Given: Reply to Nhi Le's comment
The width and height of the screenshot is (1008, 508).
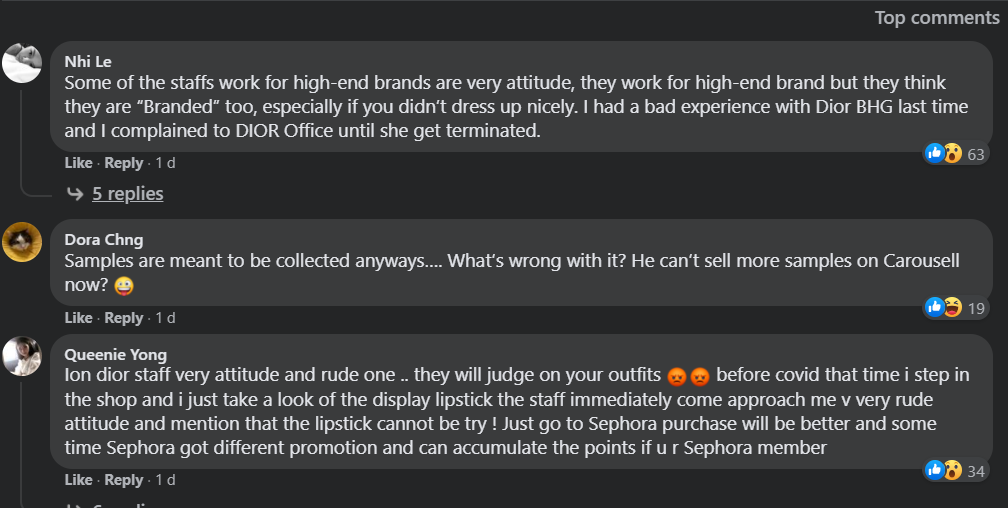Looking at the screenshot, I should [x=123, y=163].
